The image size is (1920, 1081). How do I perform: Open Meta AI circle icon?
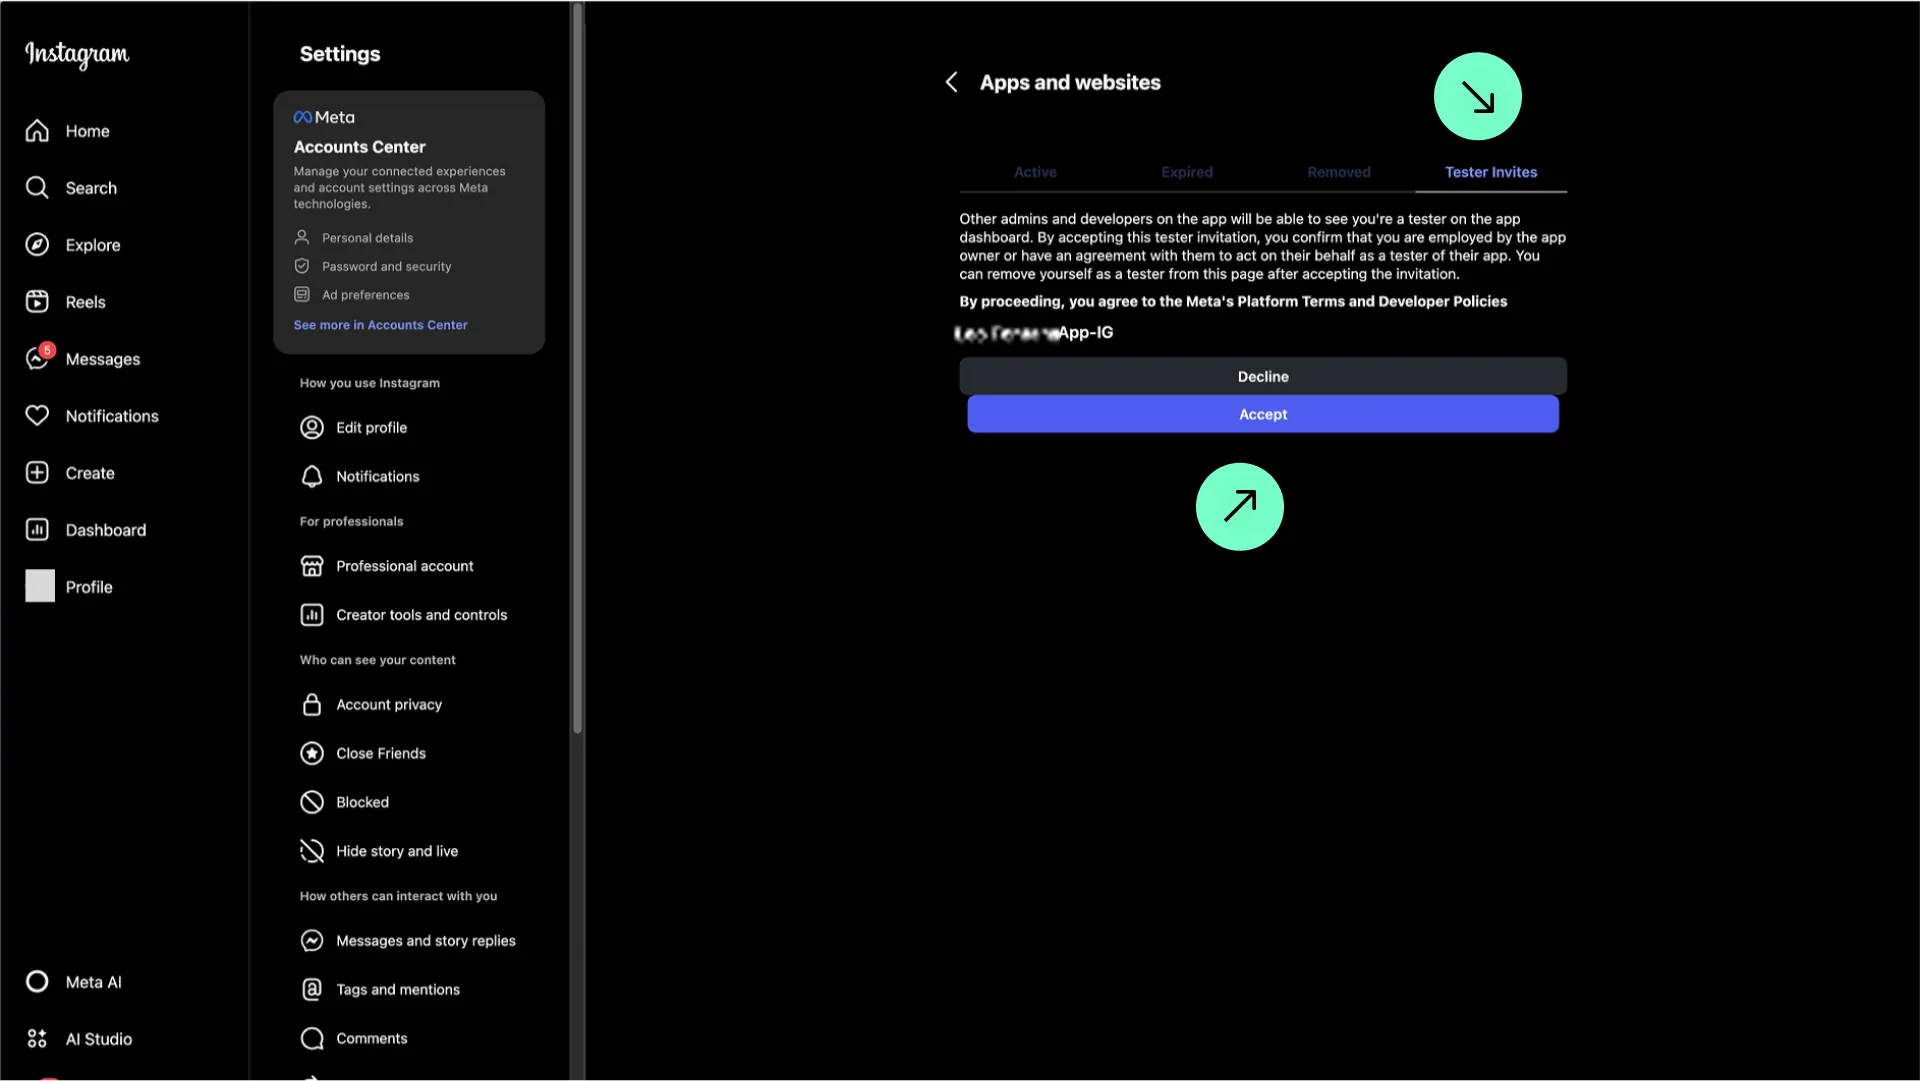[x=37, y=982]
